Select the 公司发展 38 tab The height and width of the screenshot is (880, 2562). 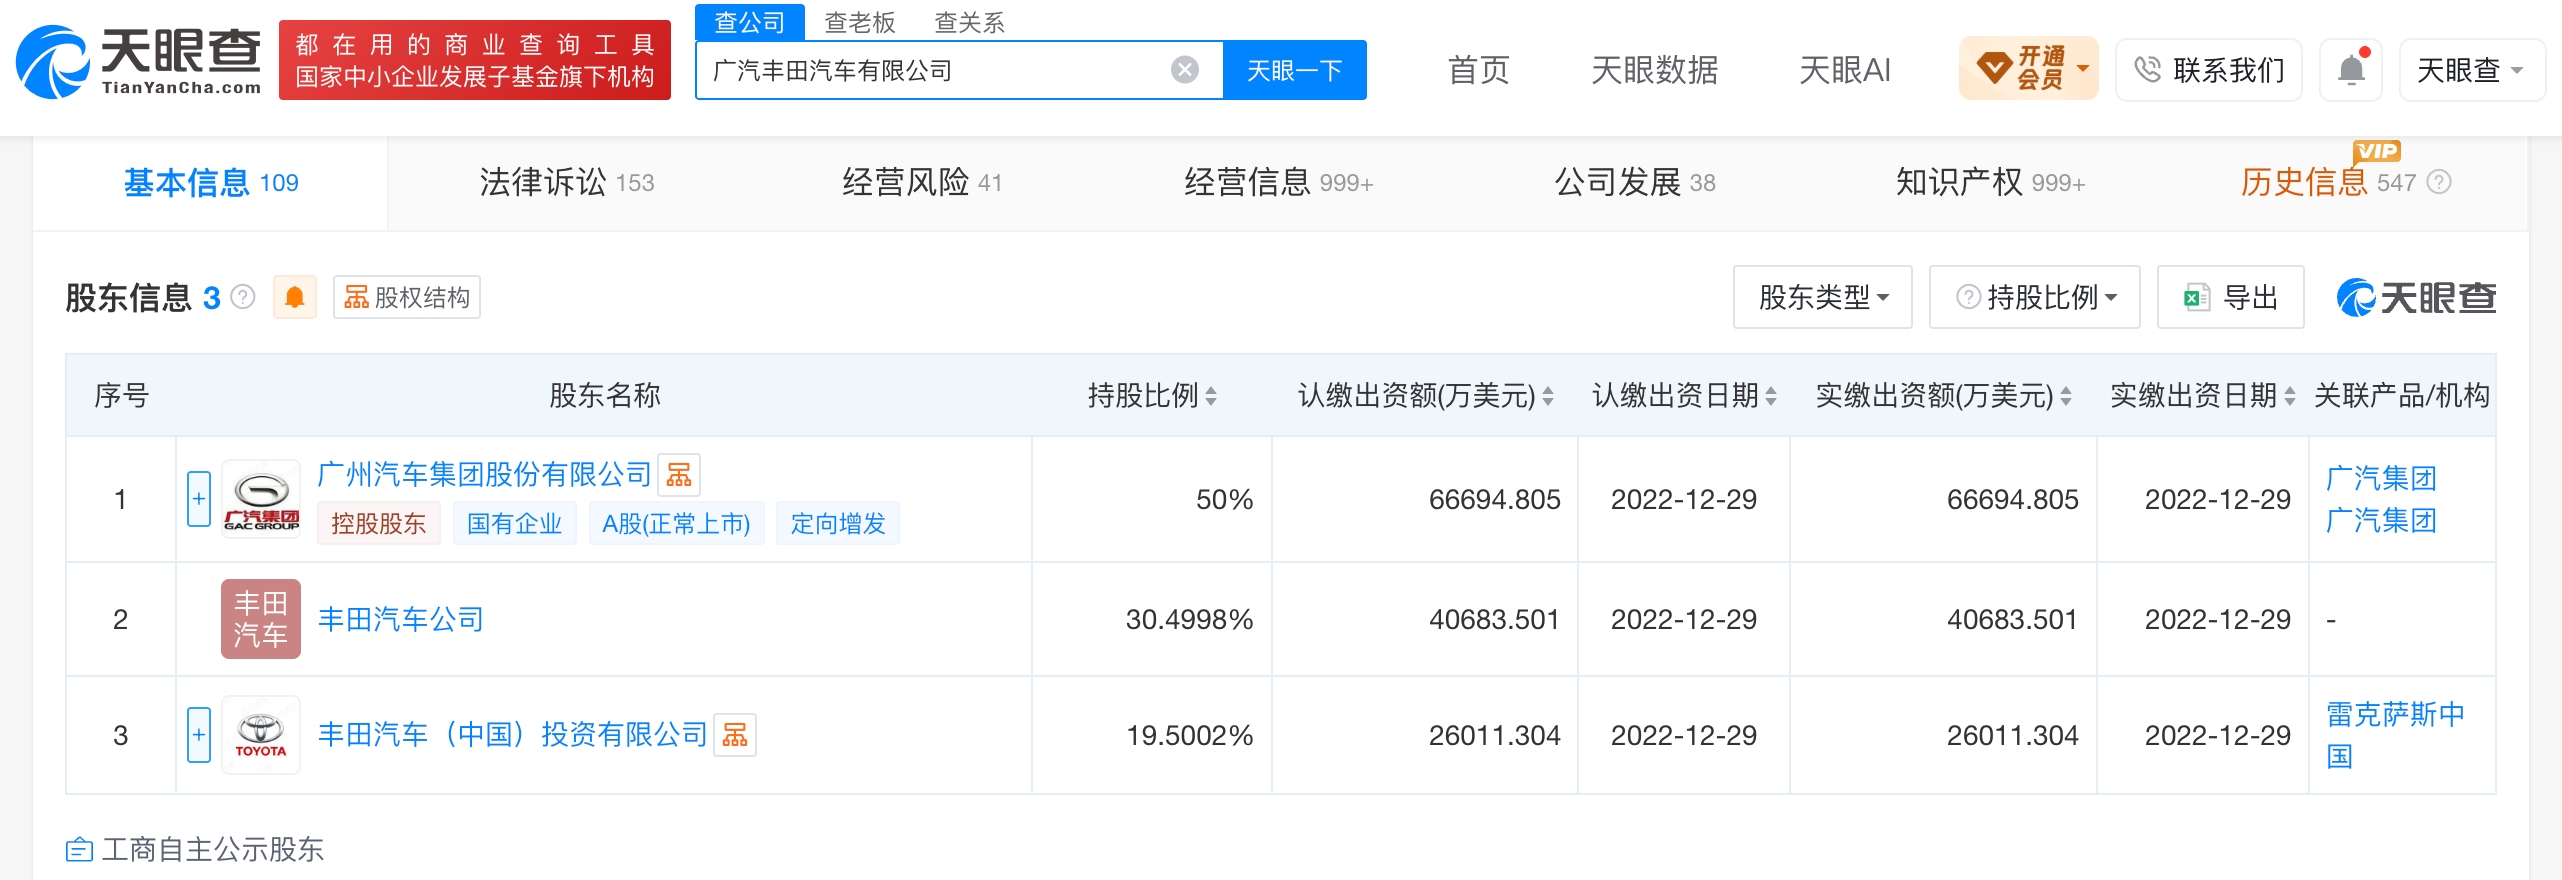(x=1635, y=182)
